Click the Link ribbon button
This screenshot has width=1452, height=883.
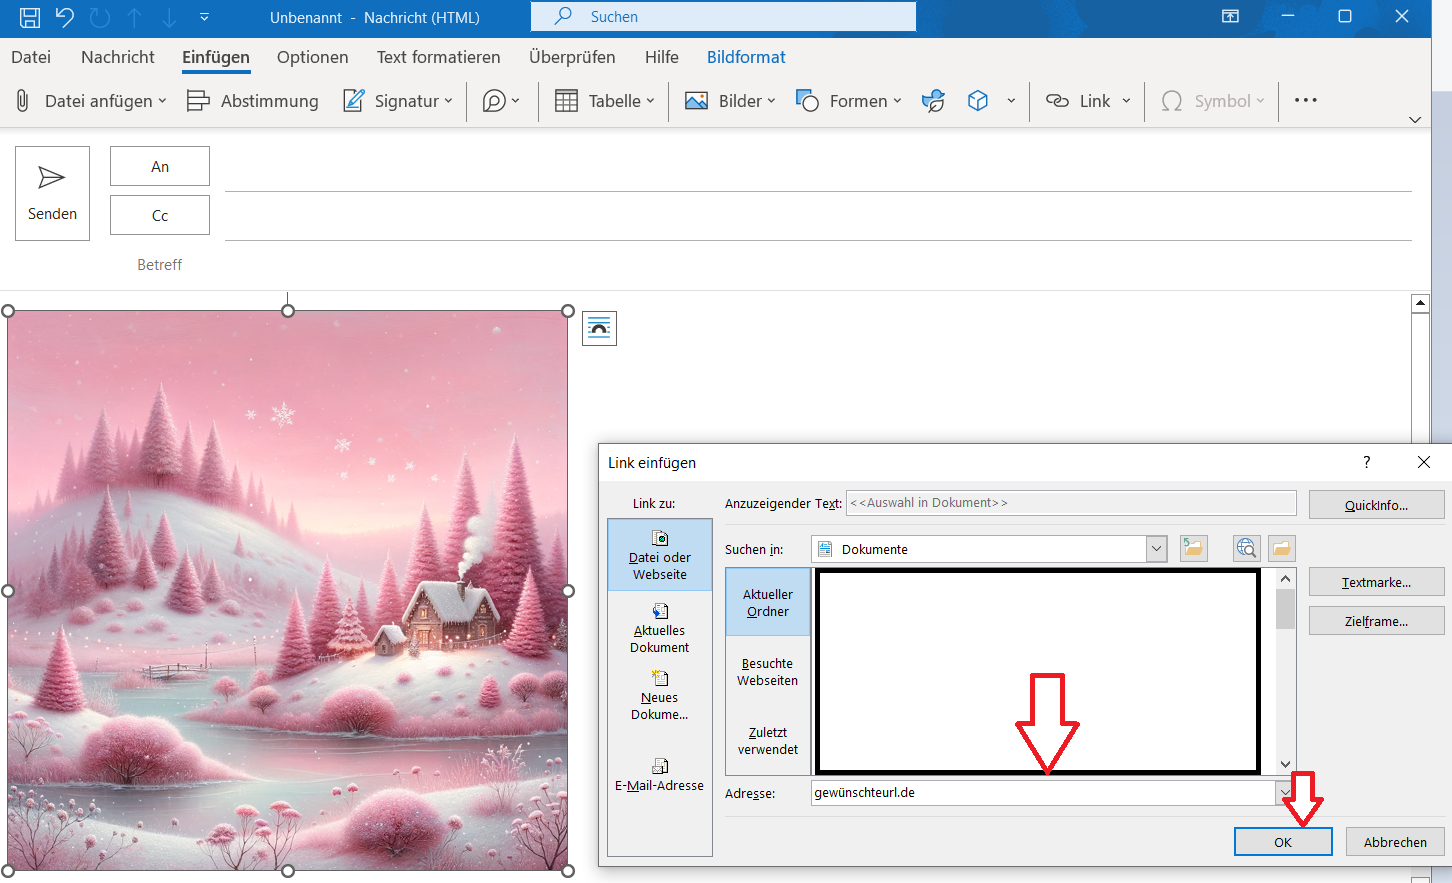click(x=1078, y=101)
